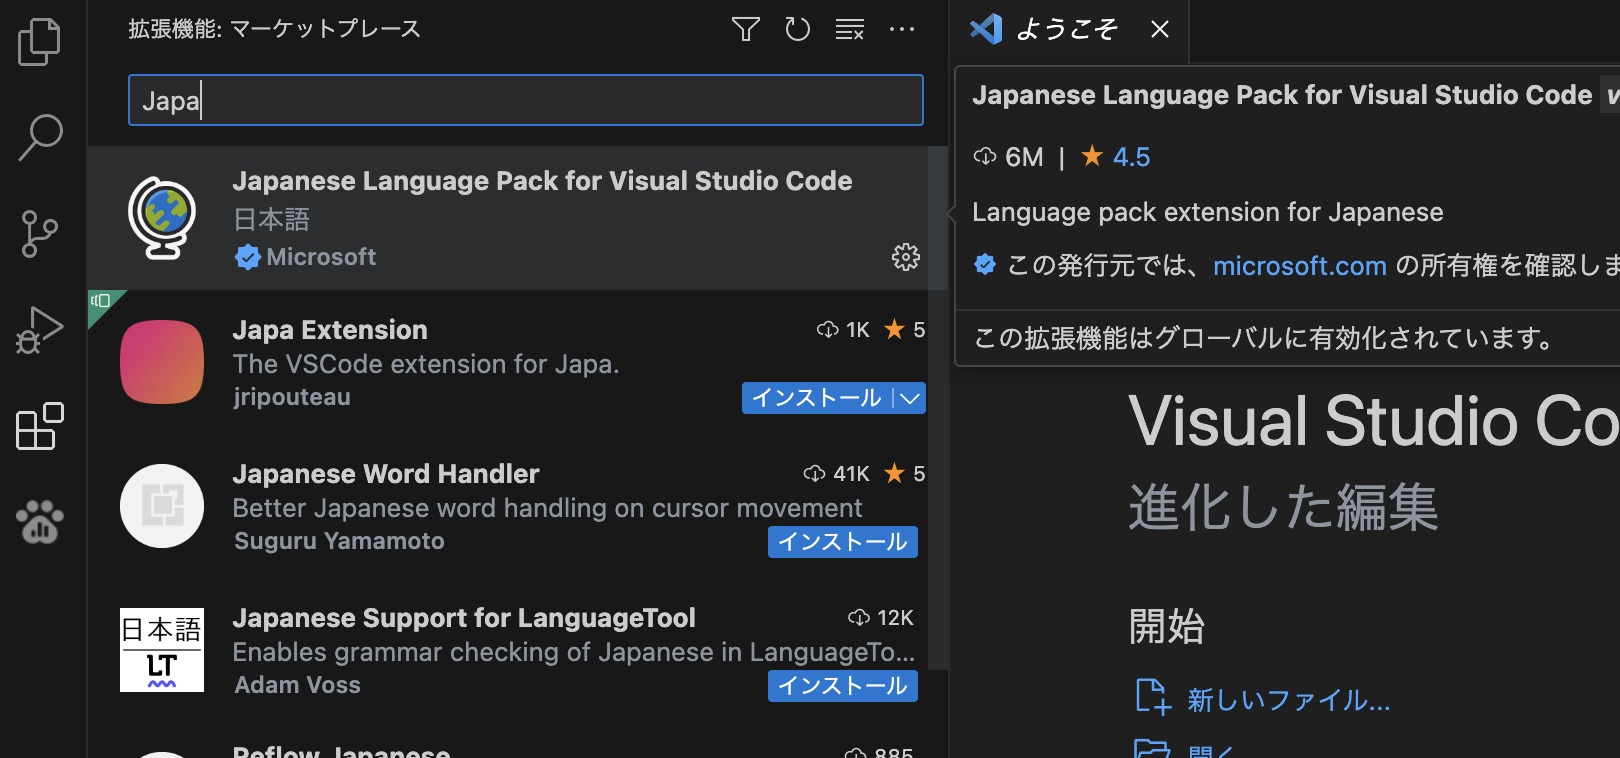
Task: Open the Search view in activity bar
Action: point(40,137)
